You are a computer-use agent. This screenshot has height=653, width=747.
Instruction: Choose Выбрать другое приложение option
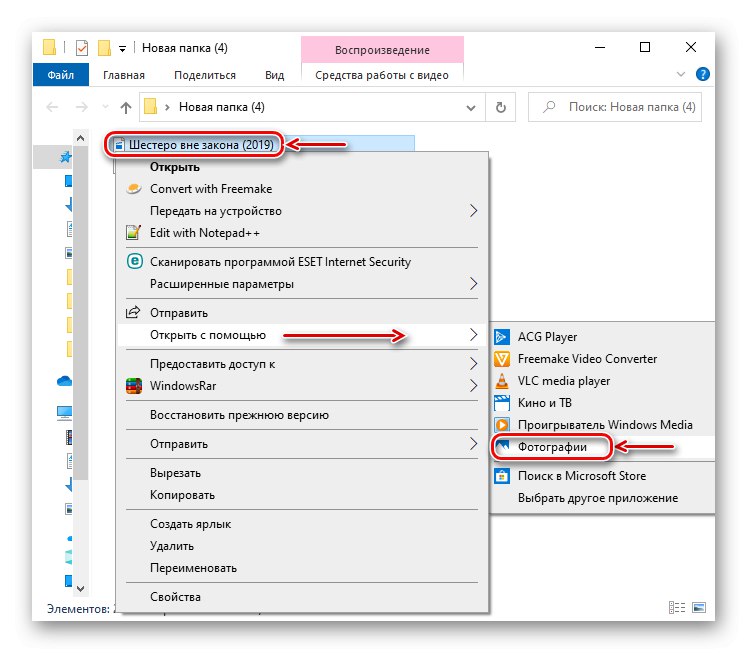pyautogui.click(x=602, y=498)
